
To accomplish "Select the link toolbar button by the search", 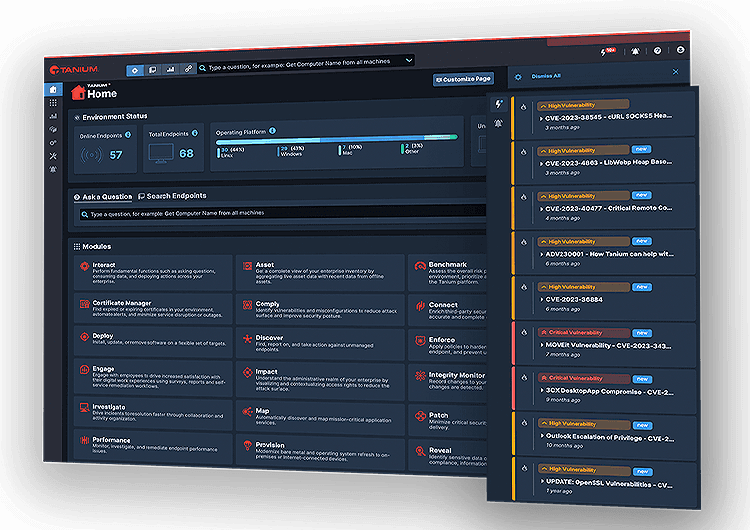I will pos(188,69).
